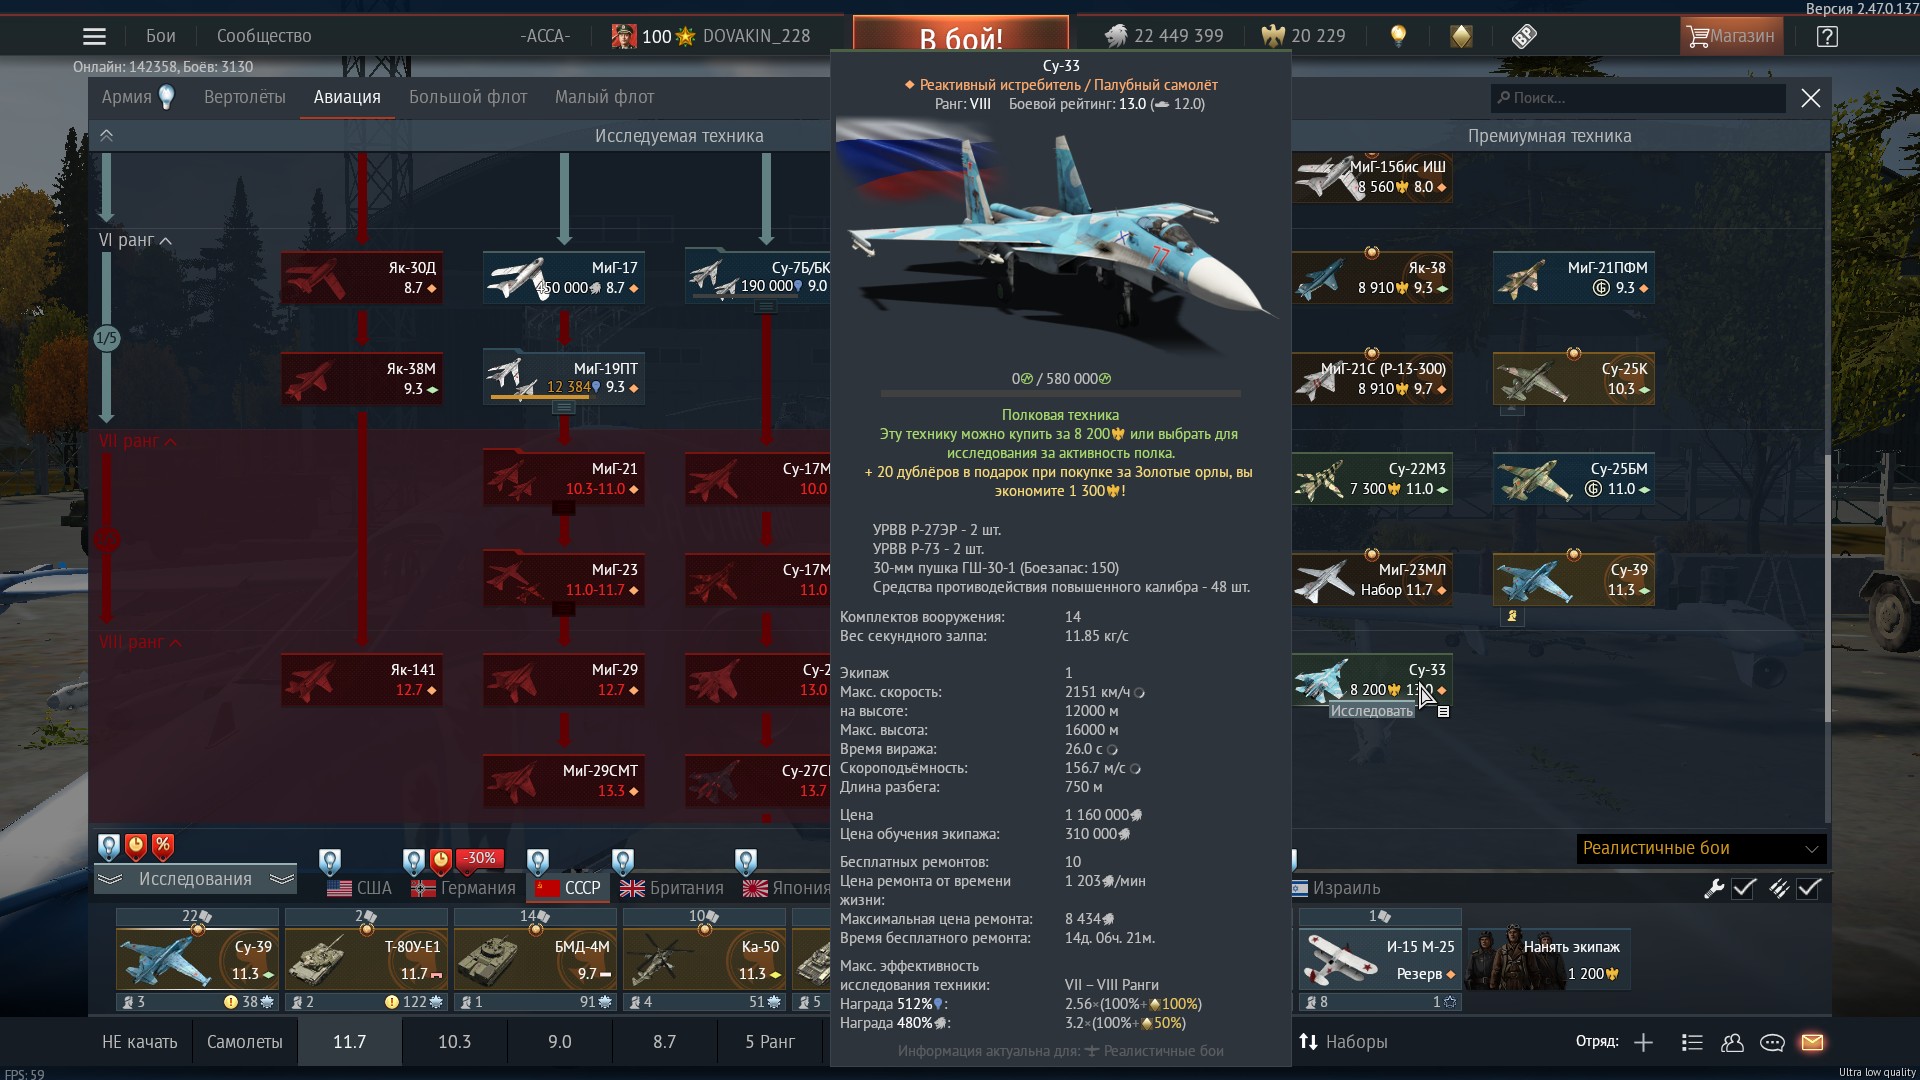Switch to the Вертолёты tab
The height and width of the screenshot is (1080, 1920).
tap(245, 97)
